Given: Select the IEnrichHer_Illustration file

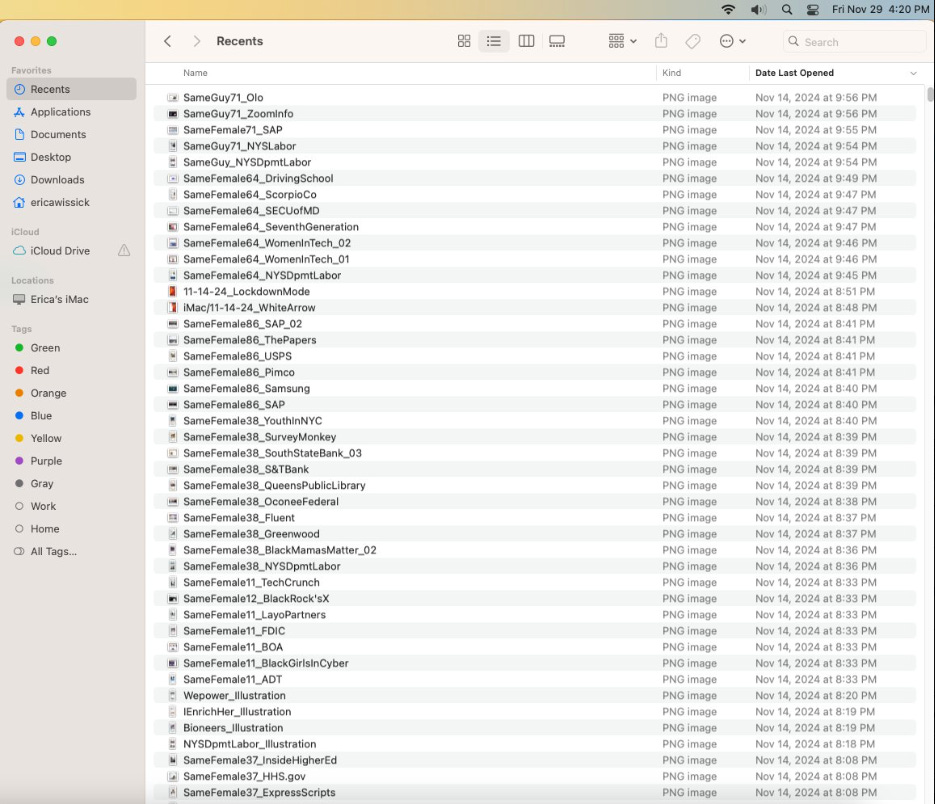Looking at the screenshot, I should (535, 712).
